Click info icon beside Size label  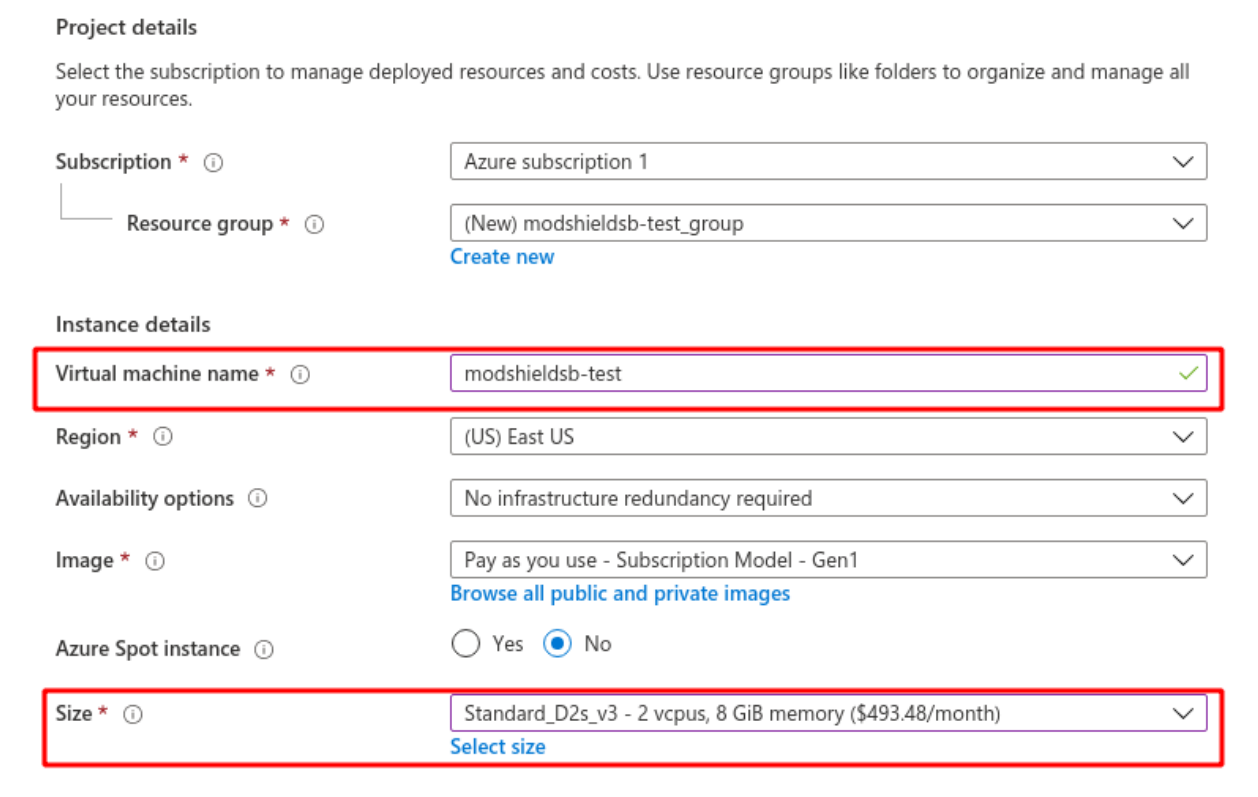point(133,714)
